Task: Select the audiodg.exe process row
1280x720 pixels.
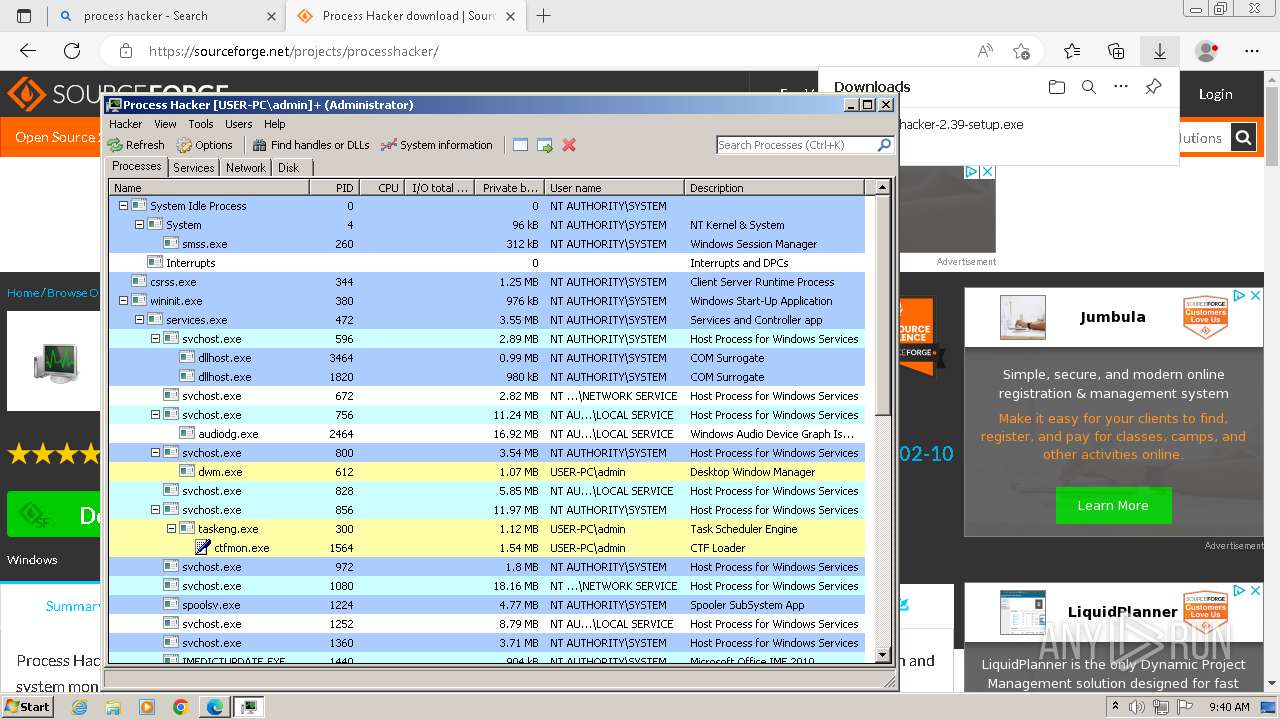Action: (x=487, y=434)
